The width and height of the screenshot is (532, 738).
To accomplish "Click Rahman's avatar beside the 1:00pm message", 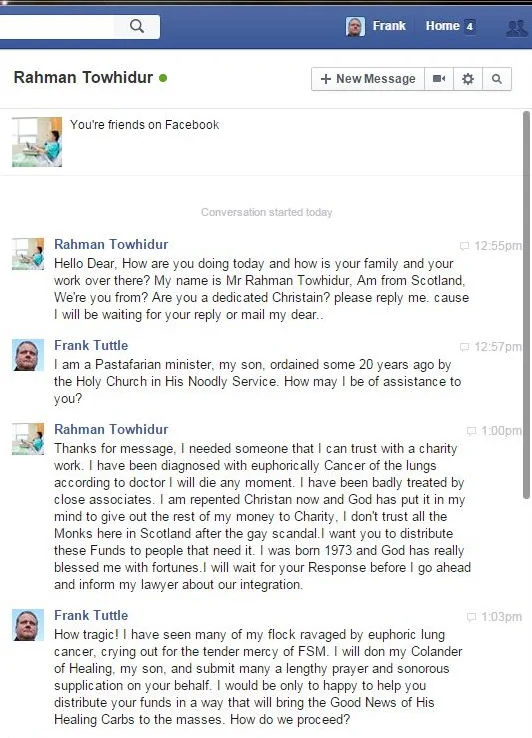I will tap(28, 439).
